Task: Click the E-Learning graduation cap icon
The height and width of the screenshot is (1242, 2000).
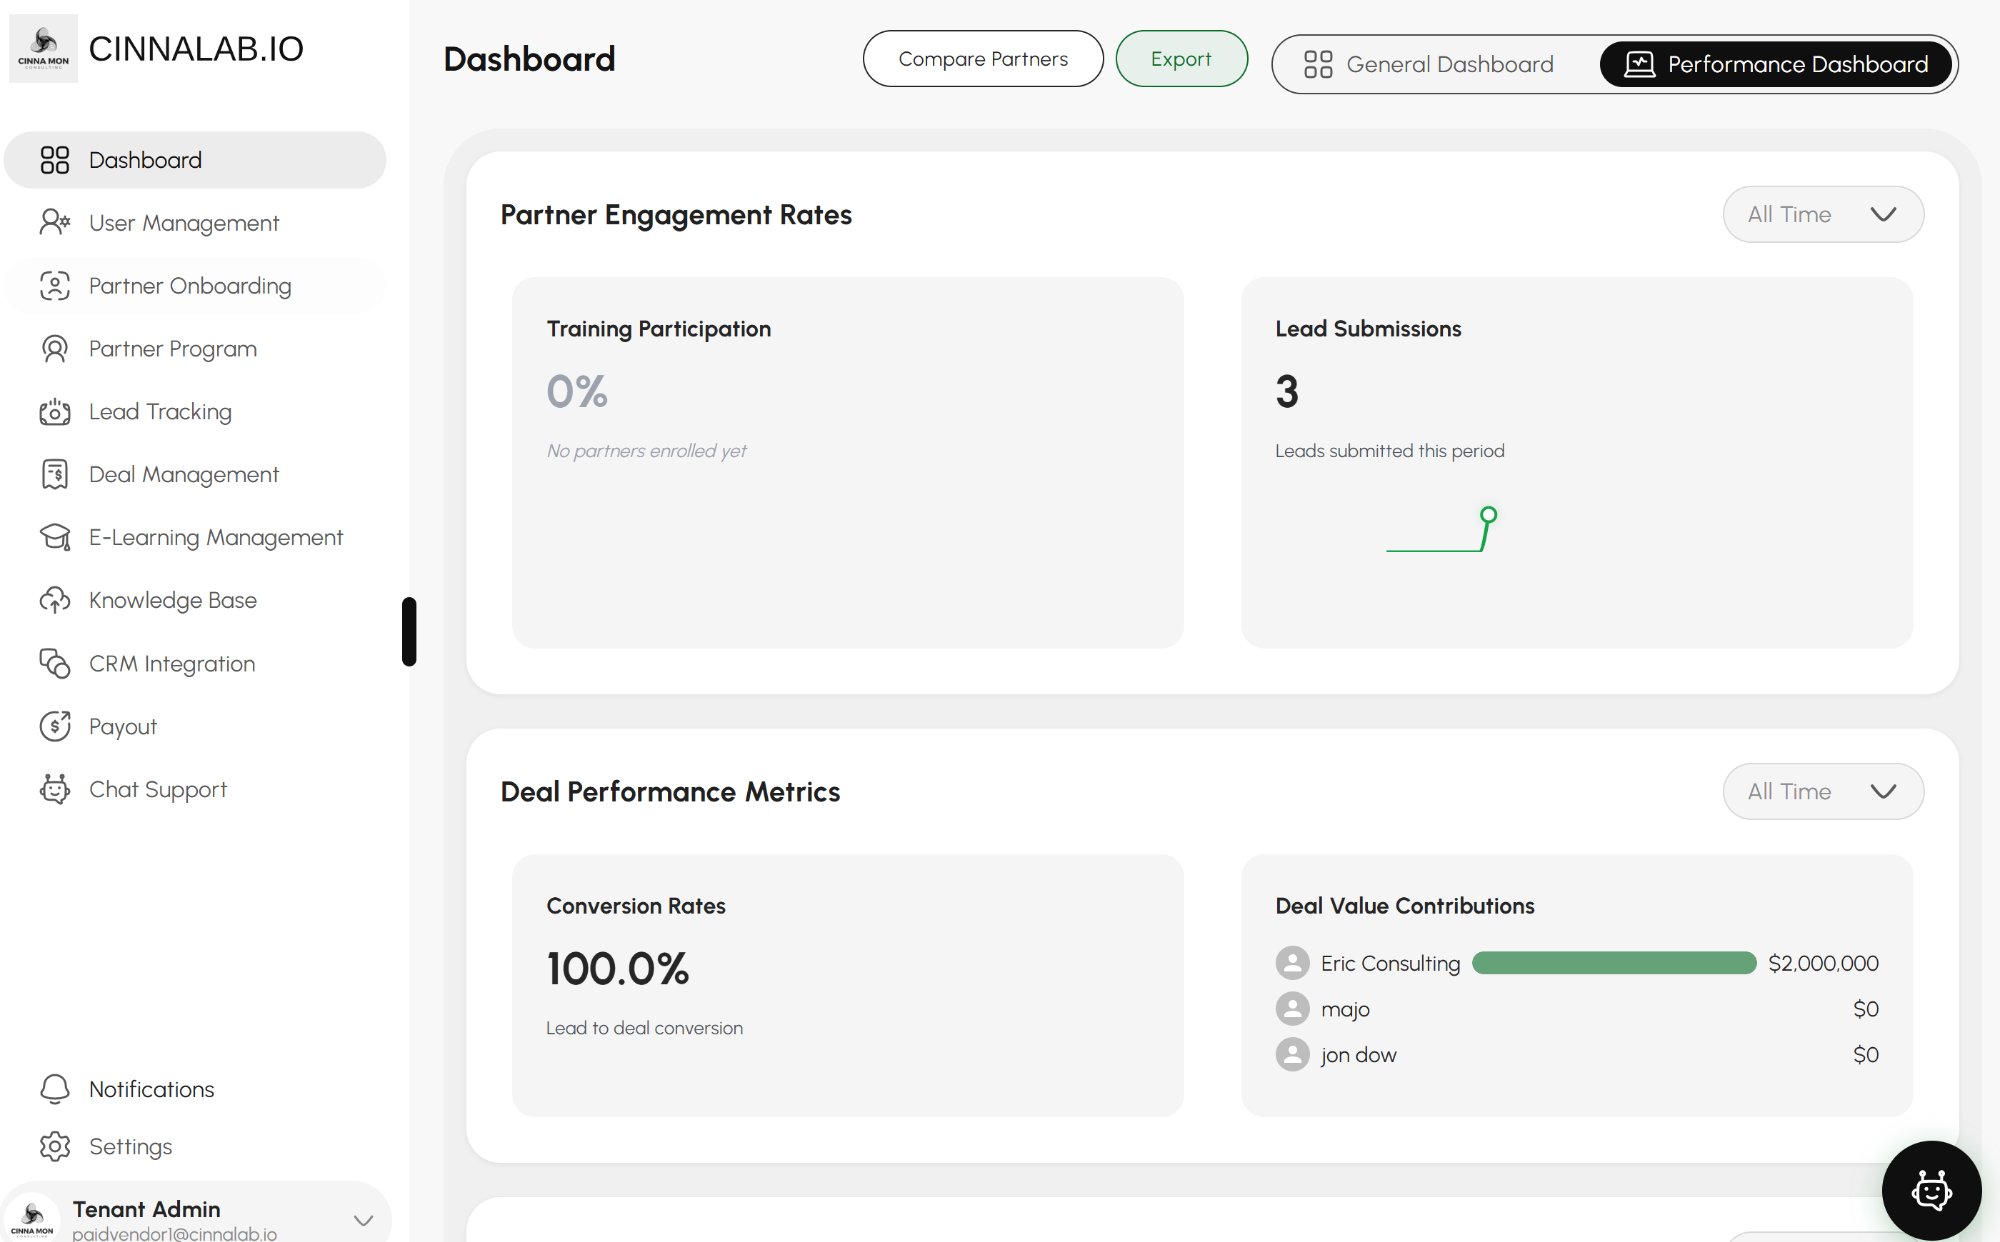Action: (55, 537)
